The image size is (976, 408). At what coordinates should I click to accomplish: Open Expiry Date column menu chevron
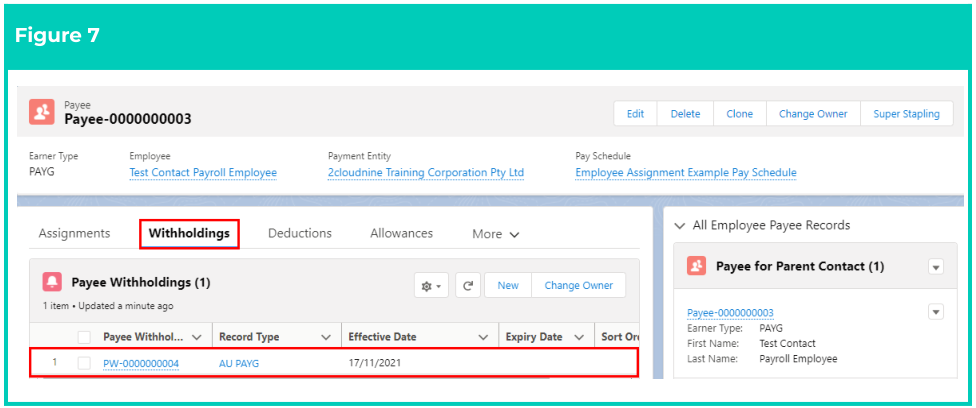(x=579, y=337)
